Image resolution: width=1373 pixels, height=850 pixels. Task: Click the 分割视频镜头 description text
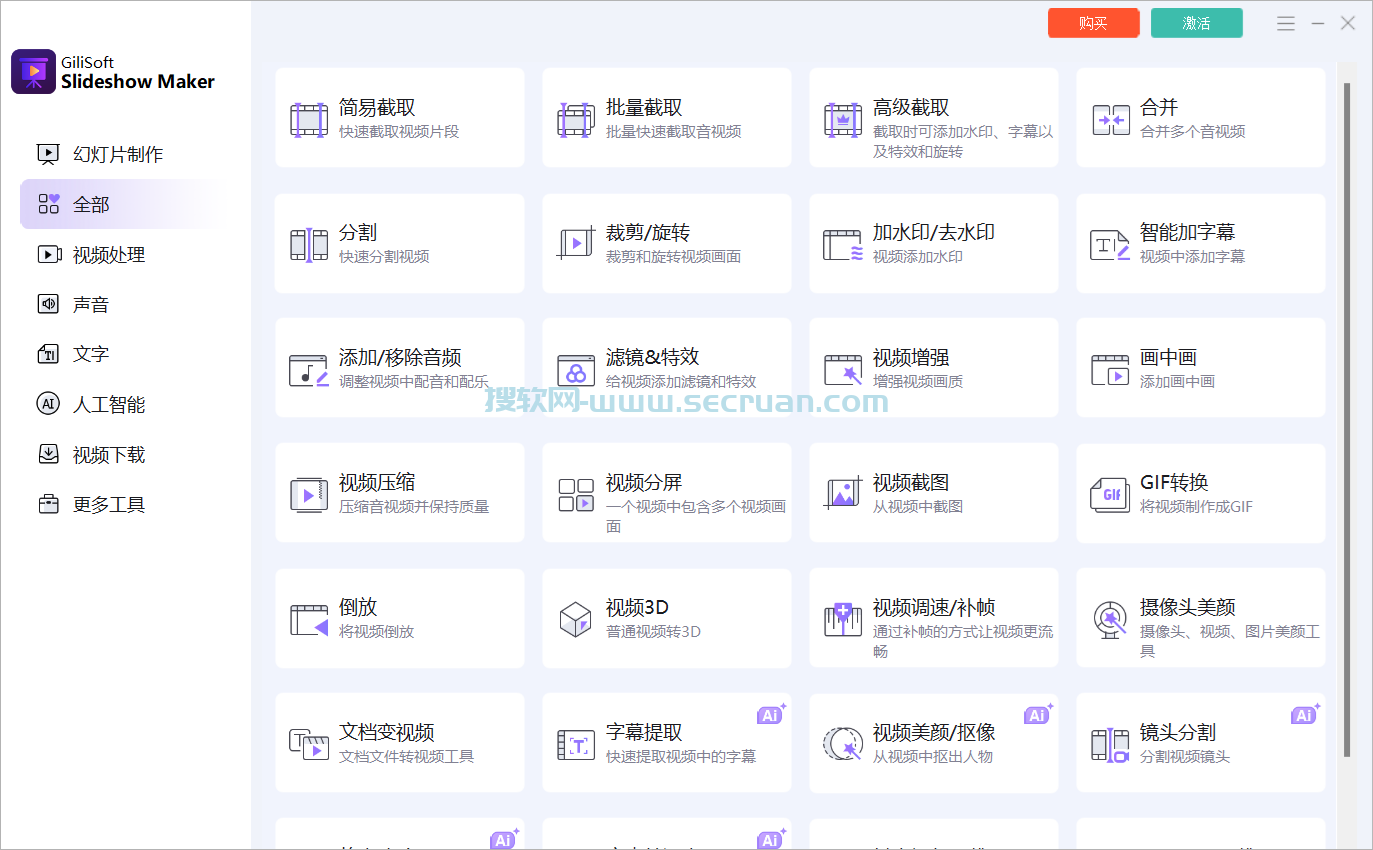coord(1185,756)
